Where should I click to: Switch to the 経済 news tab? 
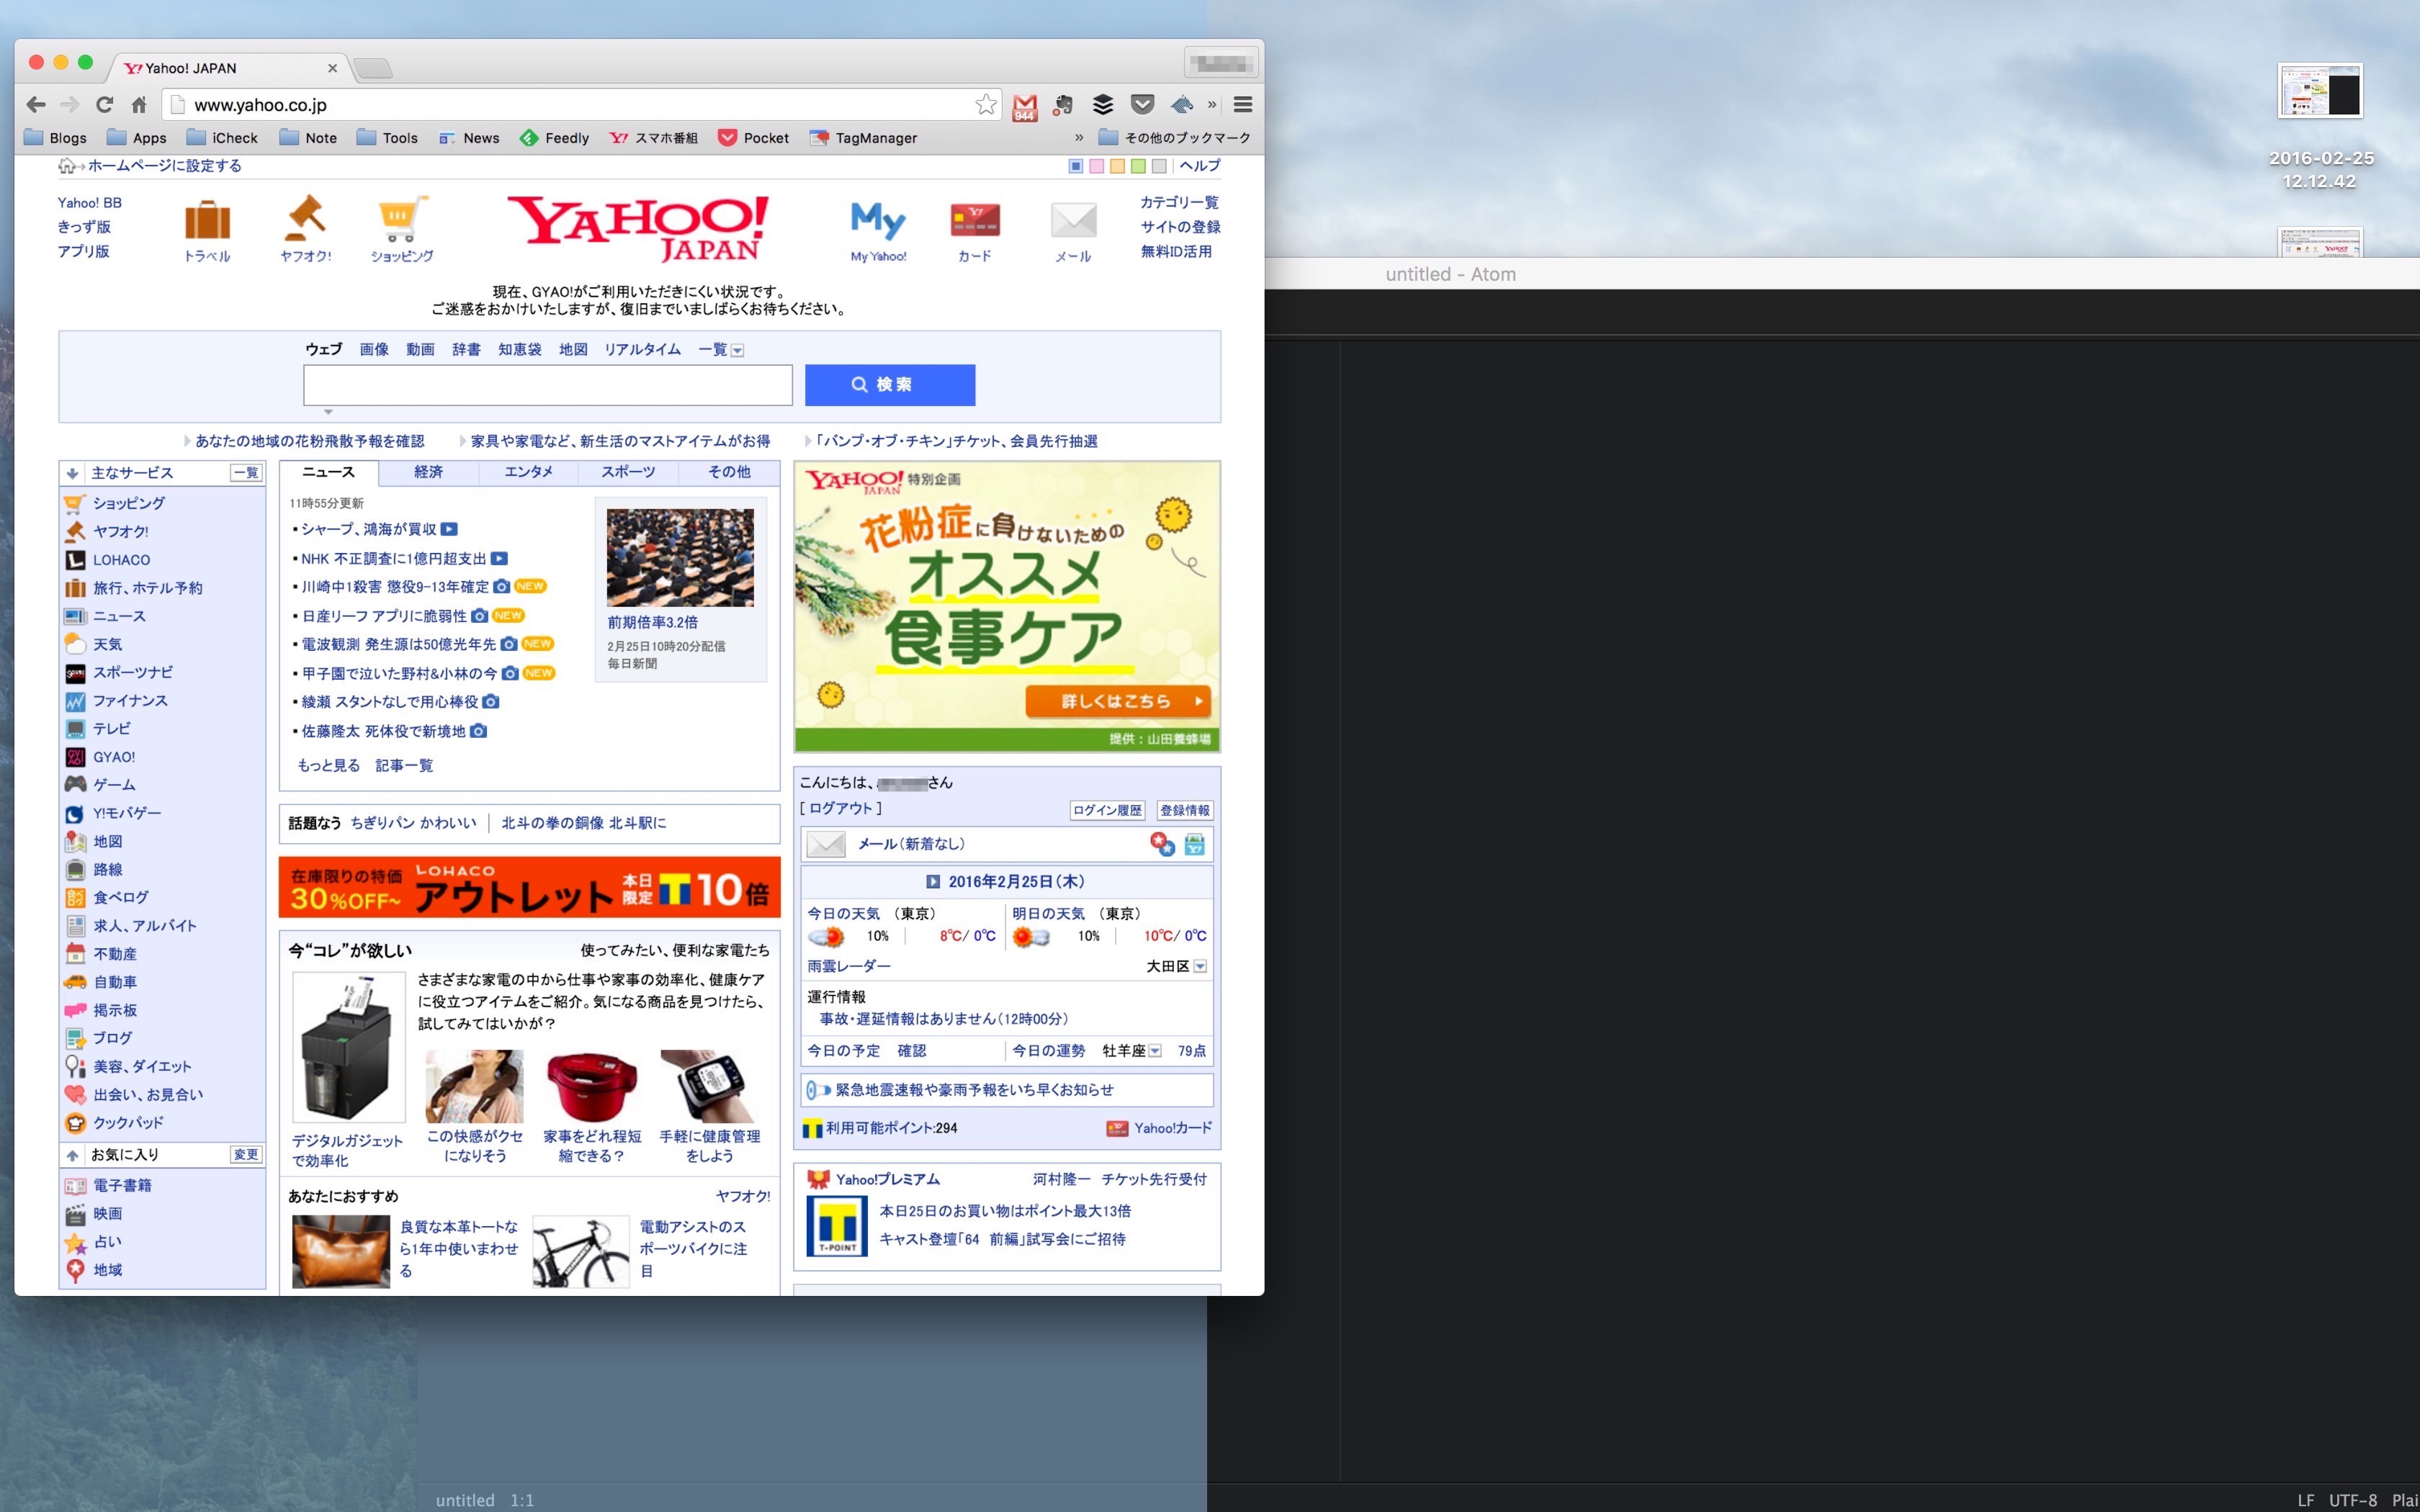pos(428,472)
